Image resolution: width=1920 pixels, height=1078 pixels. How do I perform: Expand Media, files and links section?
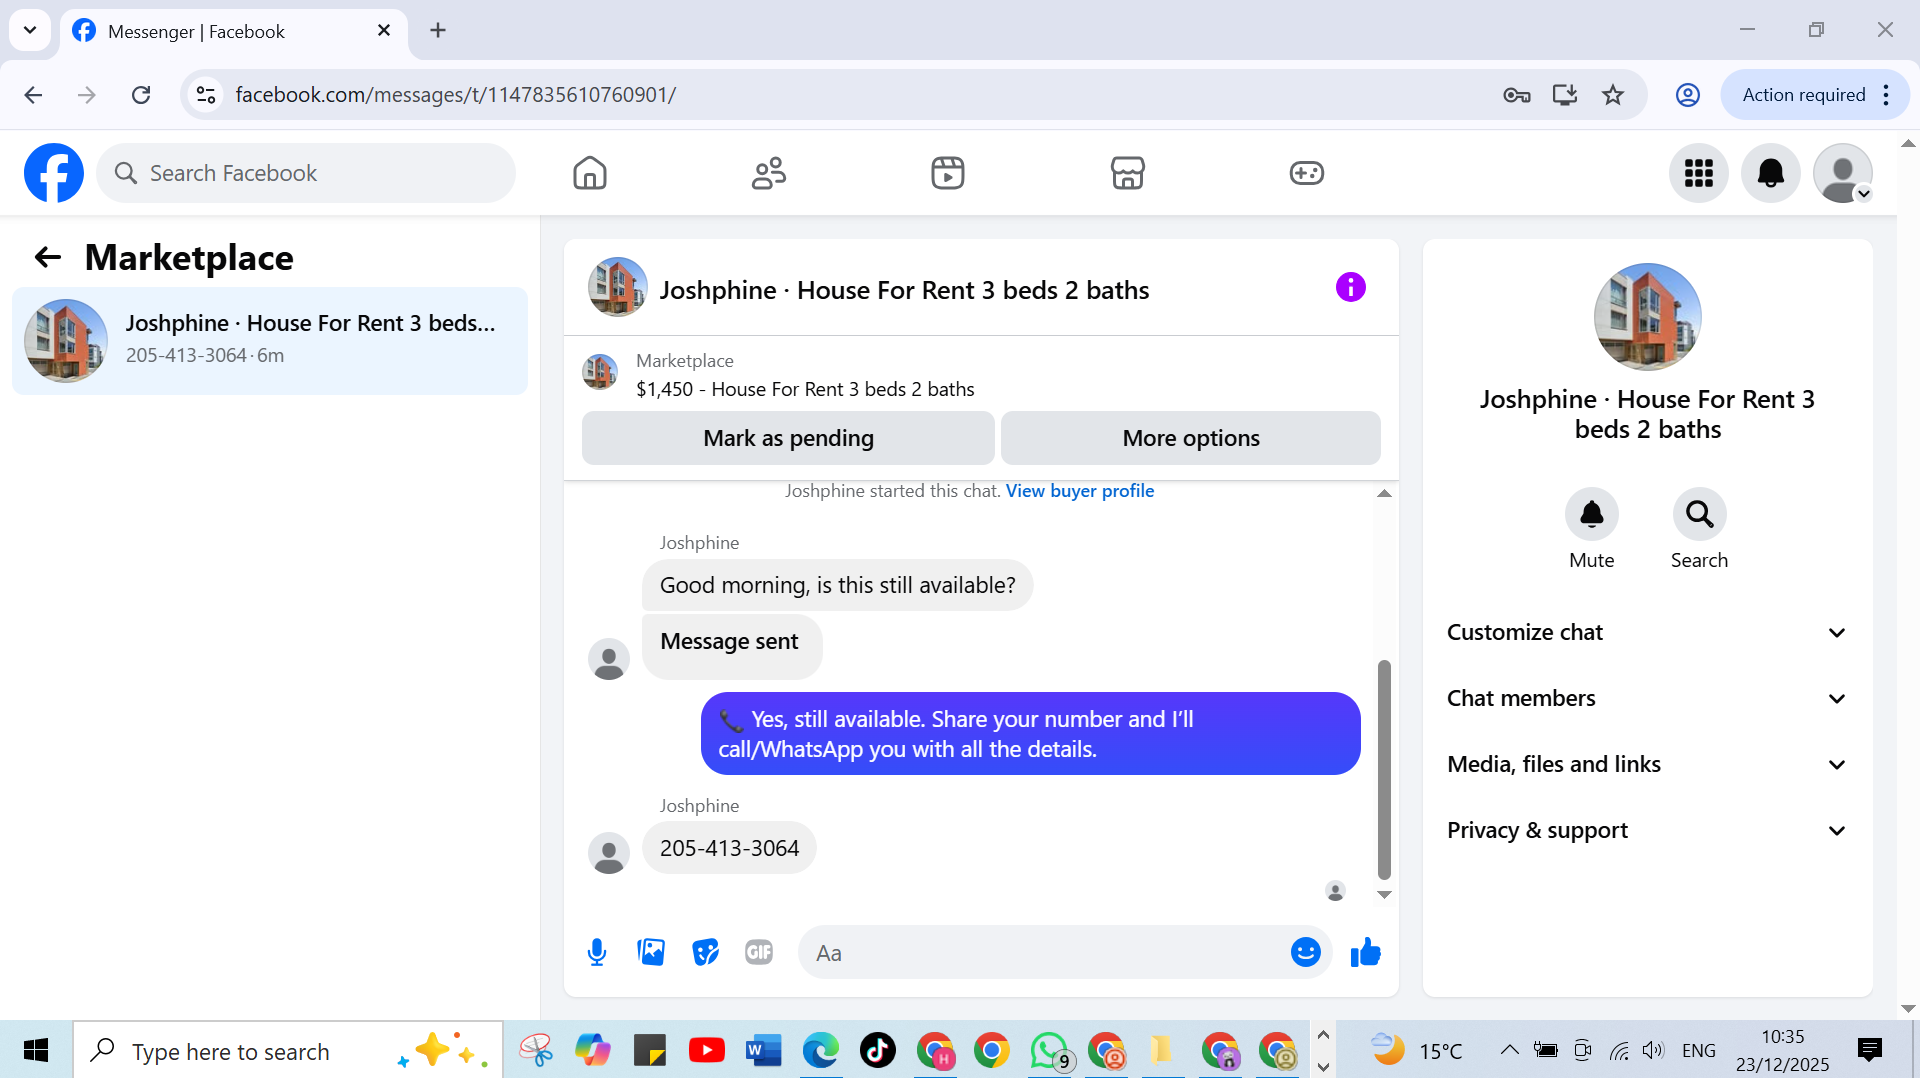(x=1647, y=765)
